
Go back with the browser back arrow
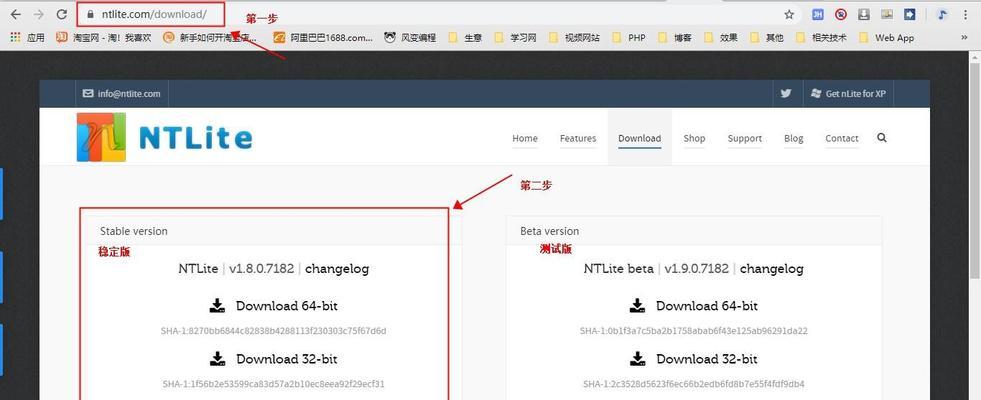point(16,14)
